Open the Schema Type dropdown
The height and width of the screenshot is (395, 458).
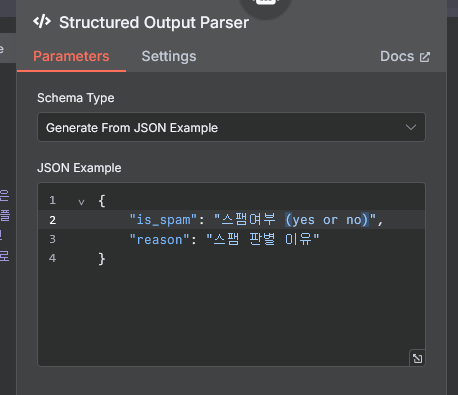pos(231,127)
